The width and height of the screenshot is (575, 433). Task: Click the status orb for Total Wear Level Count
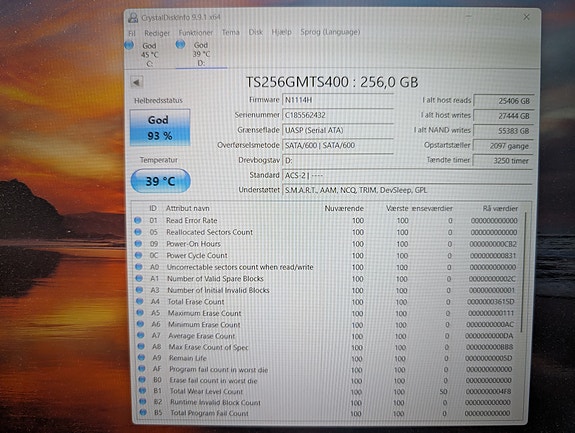pyautogui.click(x=142, y=391)
